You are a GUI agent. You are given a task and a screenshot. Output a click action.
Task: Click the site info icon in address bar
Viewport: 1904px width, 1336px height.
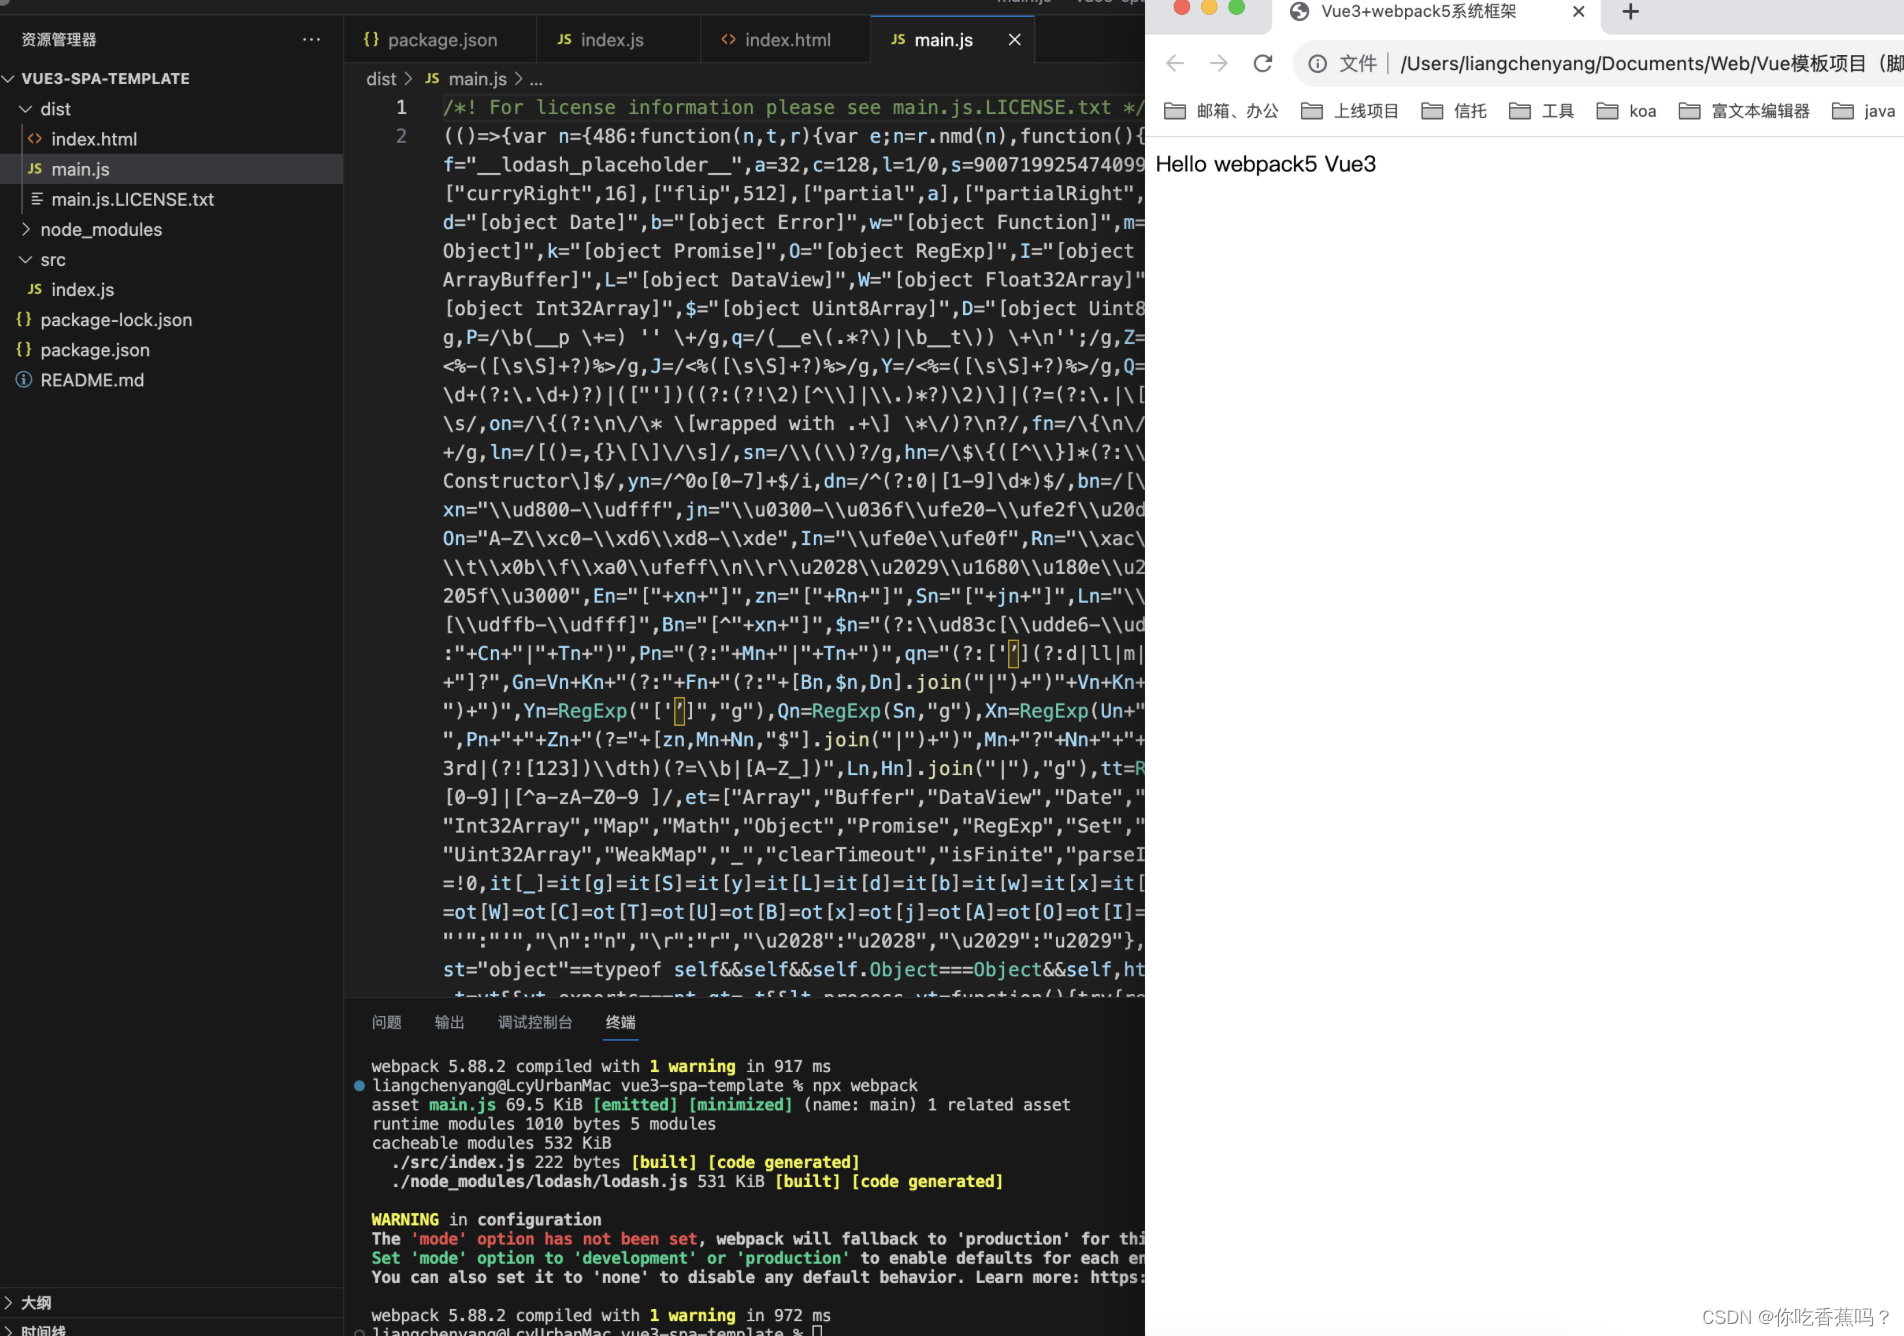click(x=1318, y=64)
